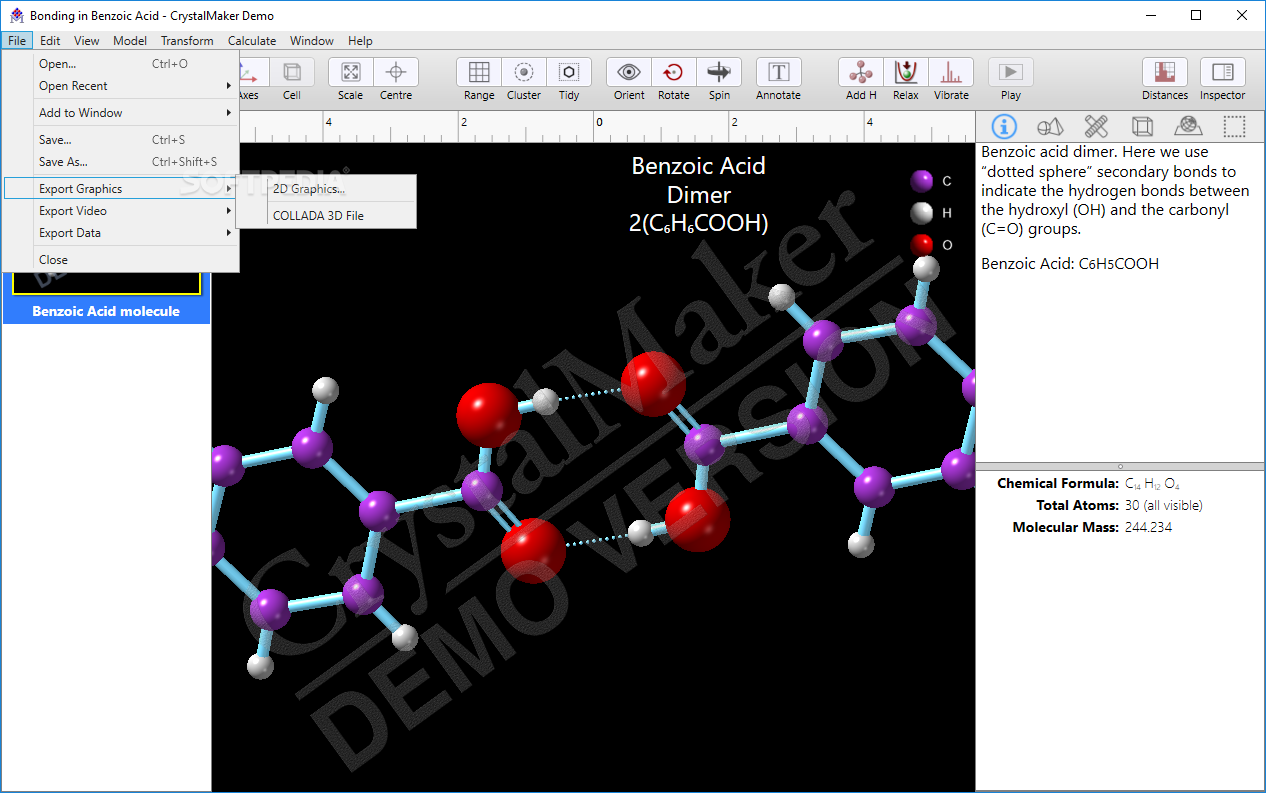Open the Edit menu
Viewport: 1266px width, 793px height.
tap(50, 41)
